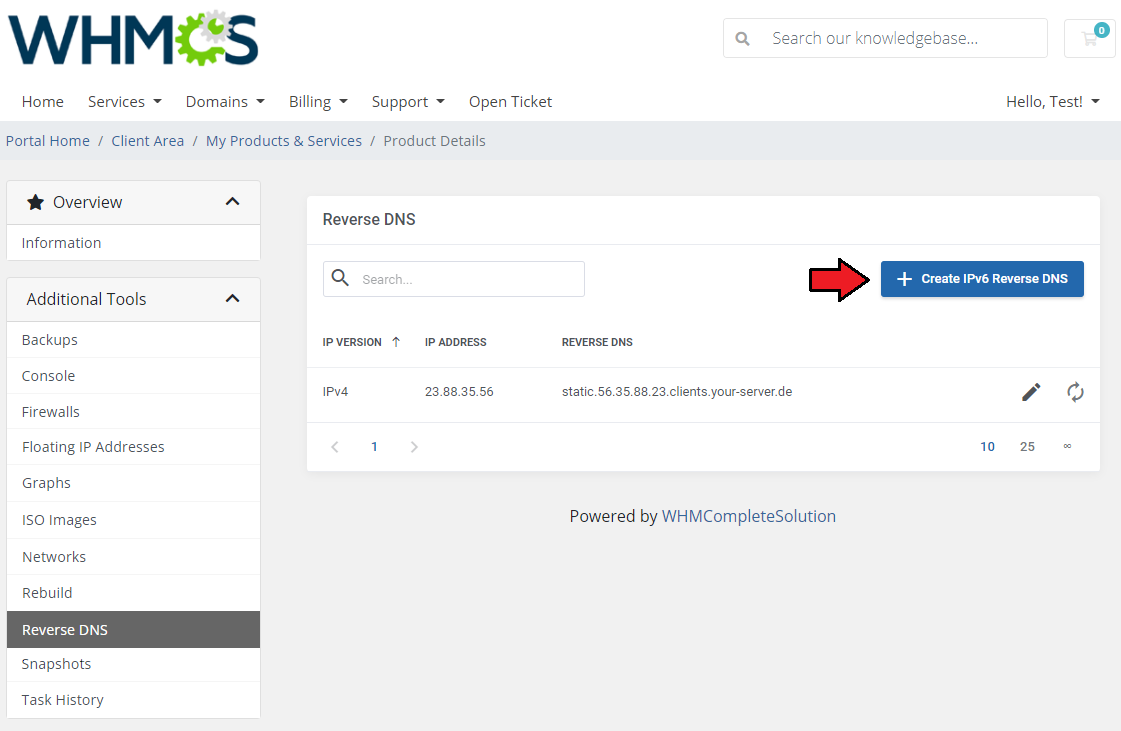Reset the IPv4 reverse DNS refresh icon

[1075, 392]
